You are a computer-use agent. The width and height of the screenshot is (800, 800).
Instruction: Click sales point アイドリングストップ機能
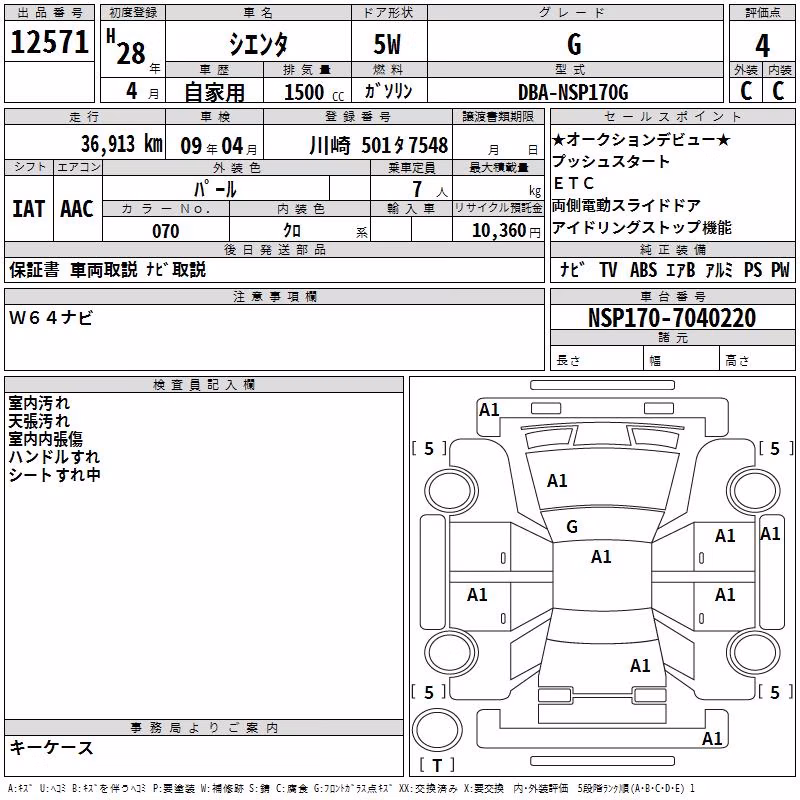pyautogui.click(x=642, y=228)
